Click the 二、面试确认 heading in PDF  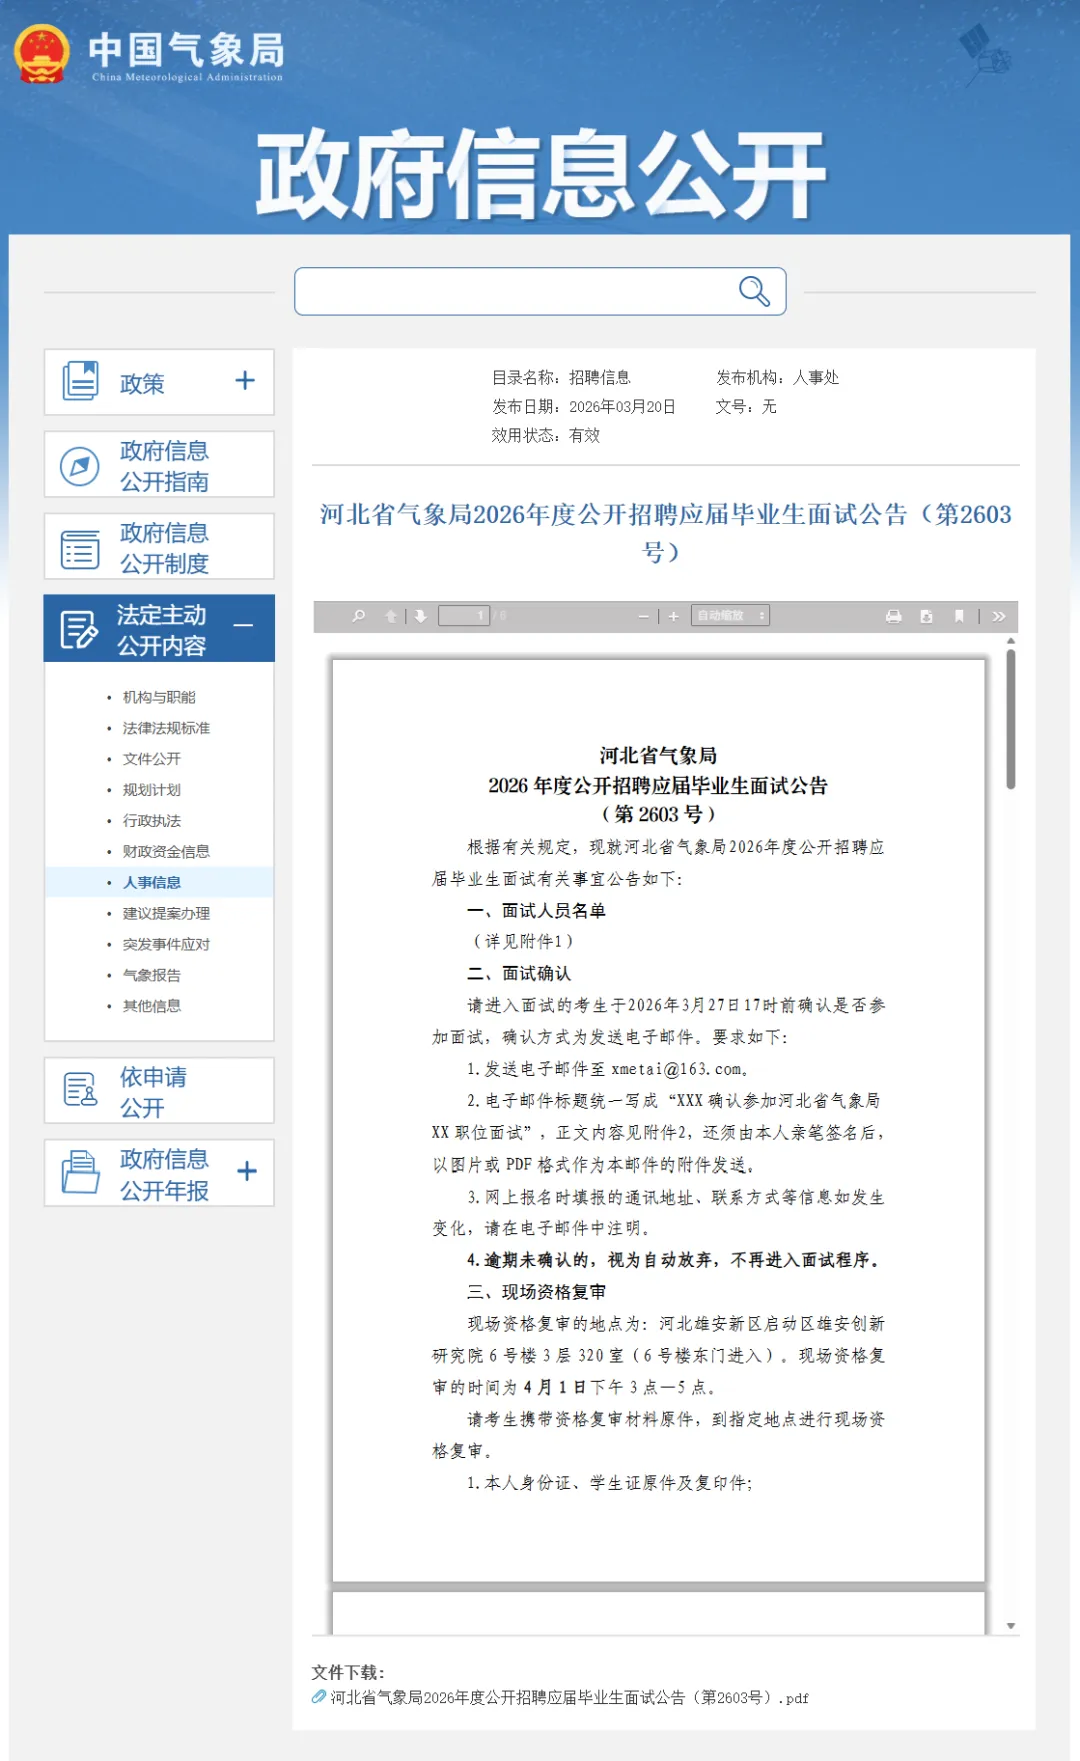(x=519, y=974)
